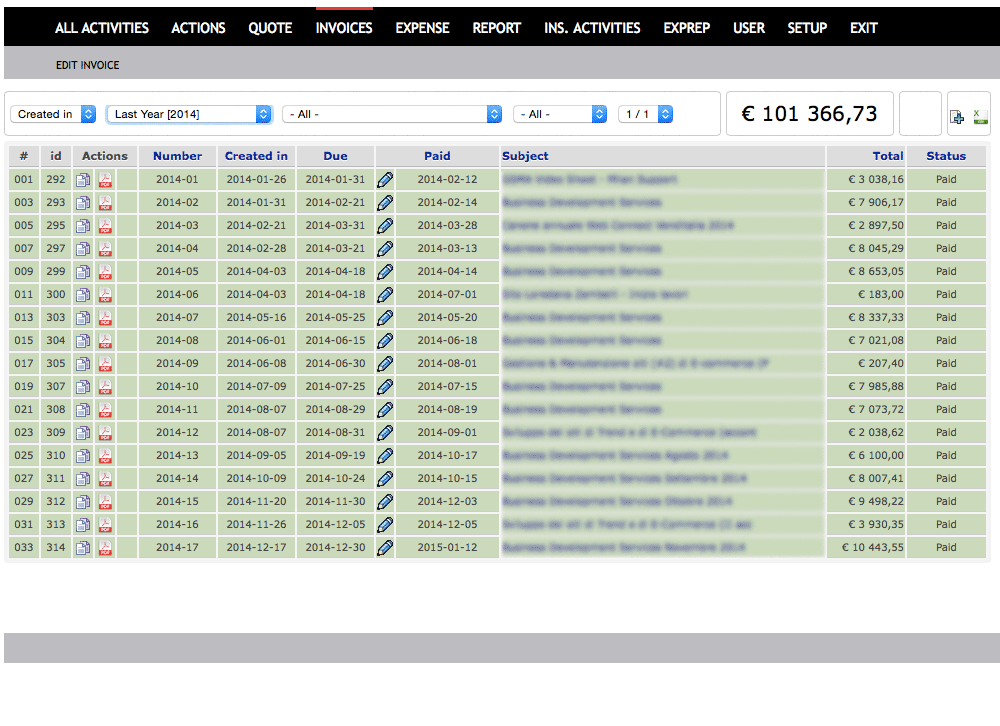Sort by the Total column header

(888, 156)
